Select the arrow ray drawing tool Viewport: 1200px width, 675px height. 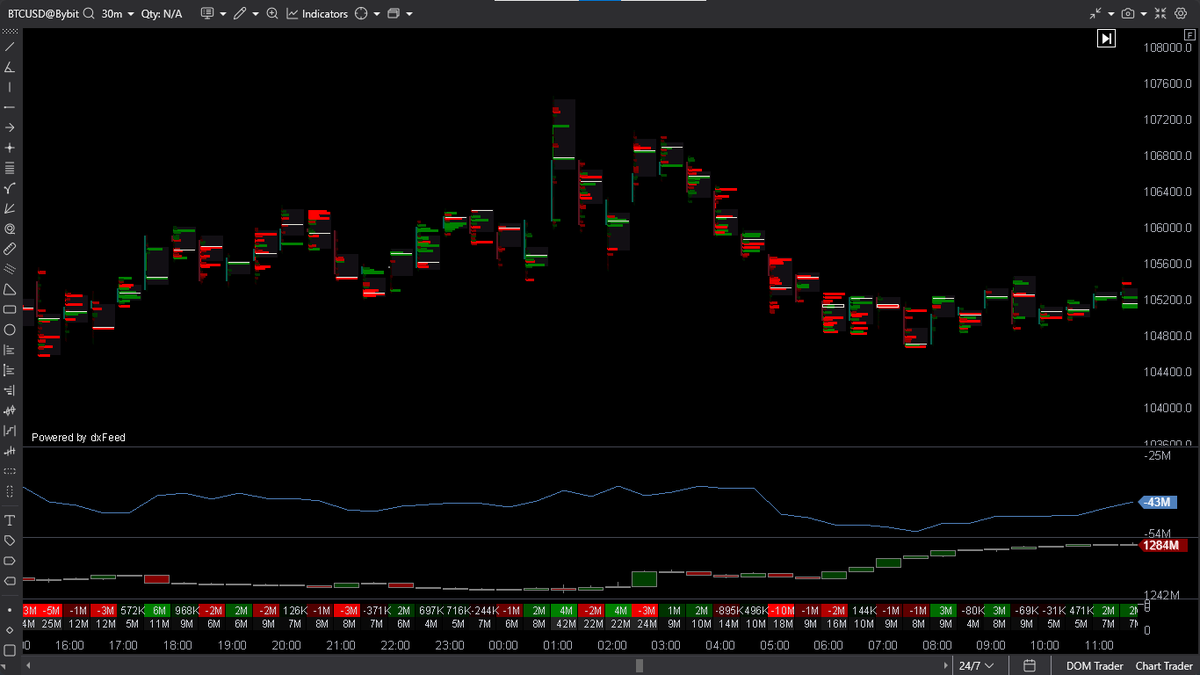click(x=10, y=127)
